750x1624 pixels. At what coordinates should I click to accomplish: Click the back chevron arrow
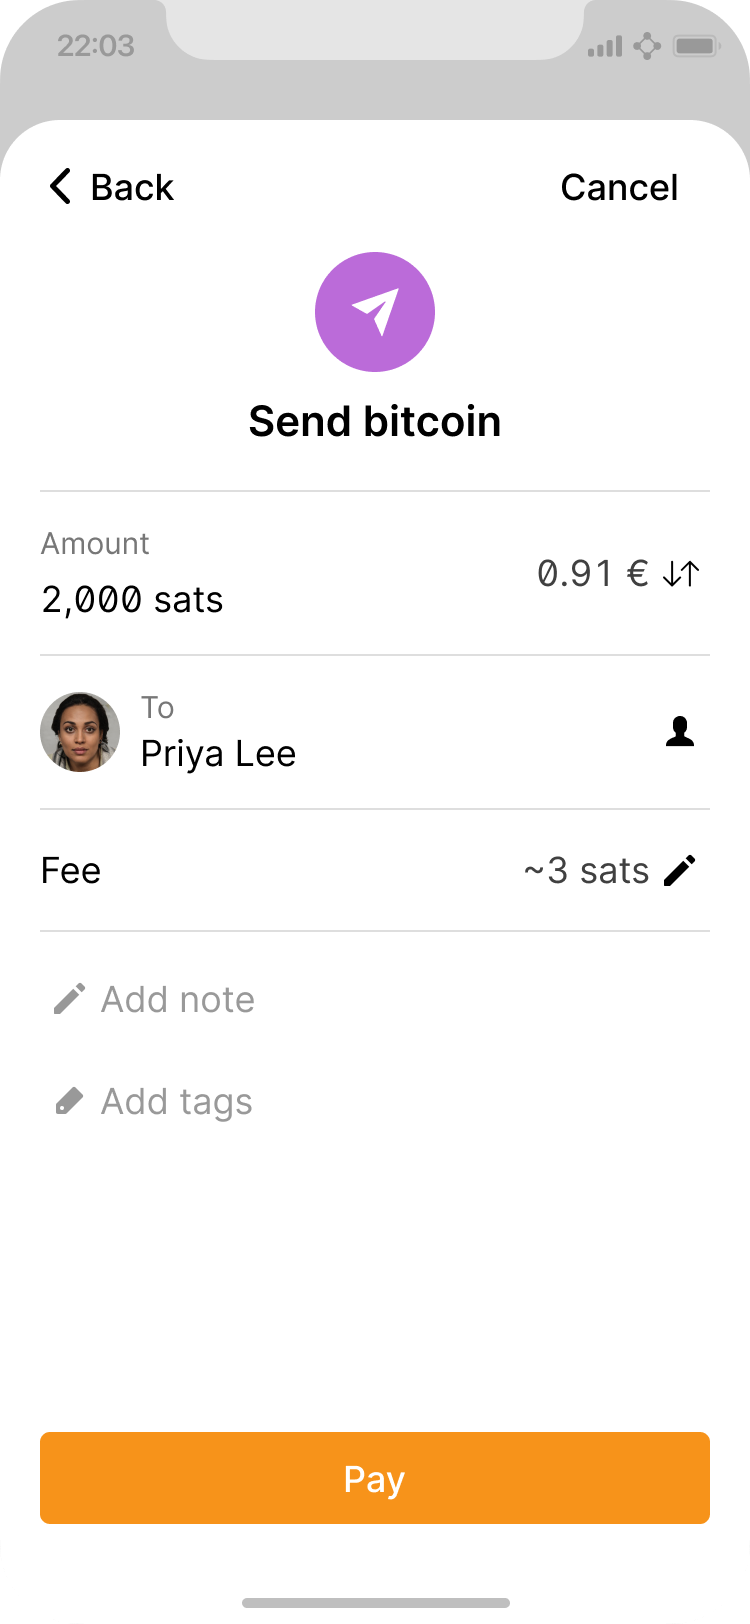pos(61,187)
